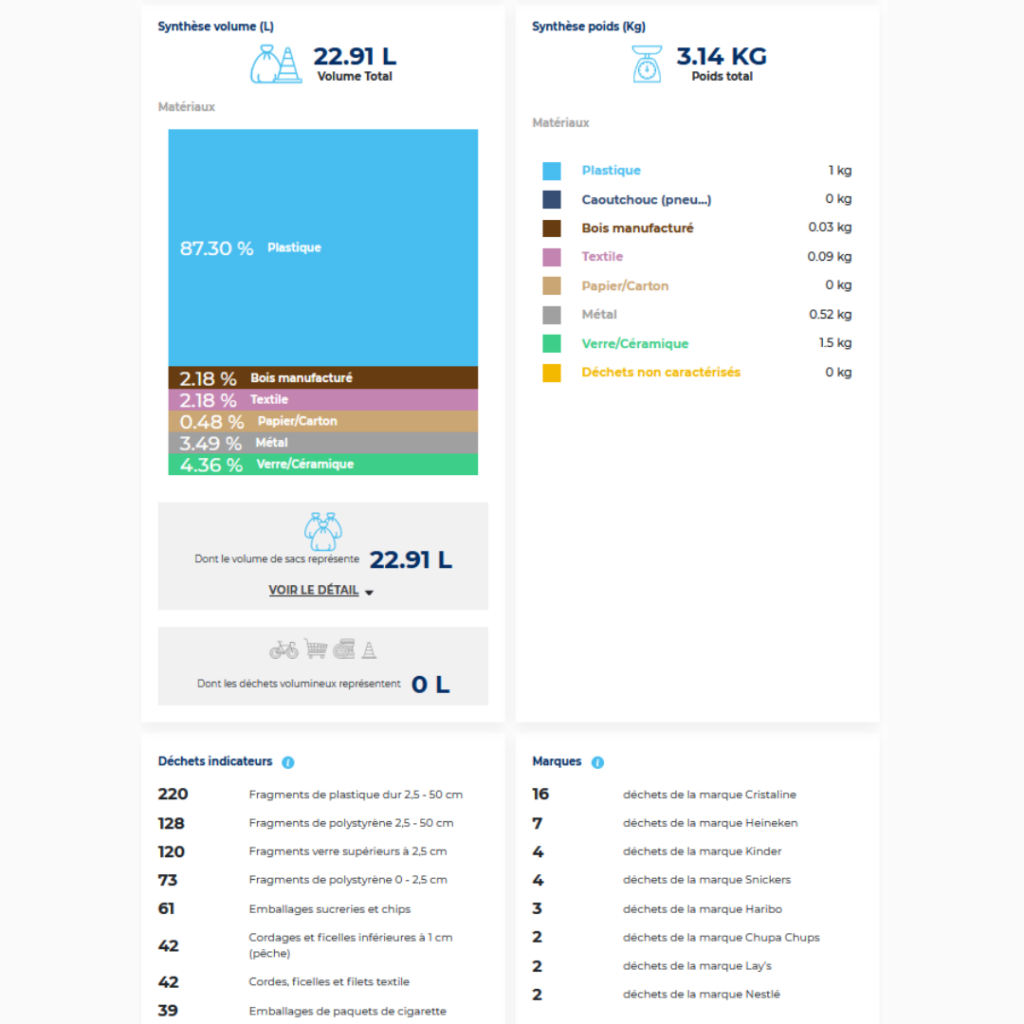Click the 3.14 KG Poids total value

722,56
